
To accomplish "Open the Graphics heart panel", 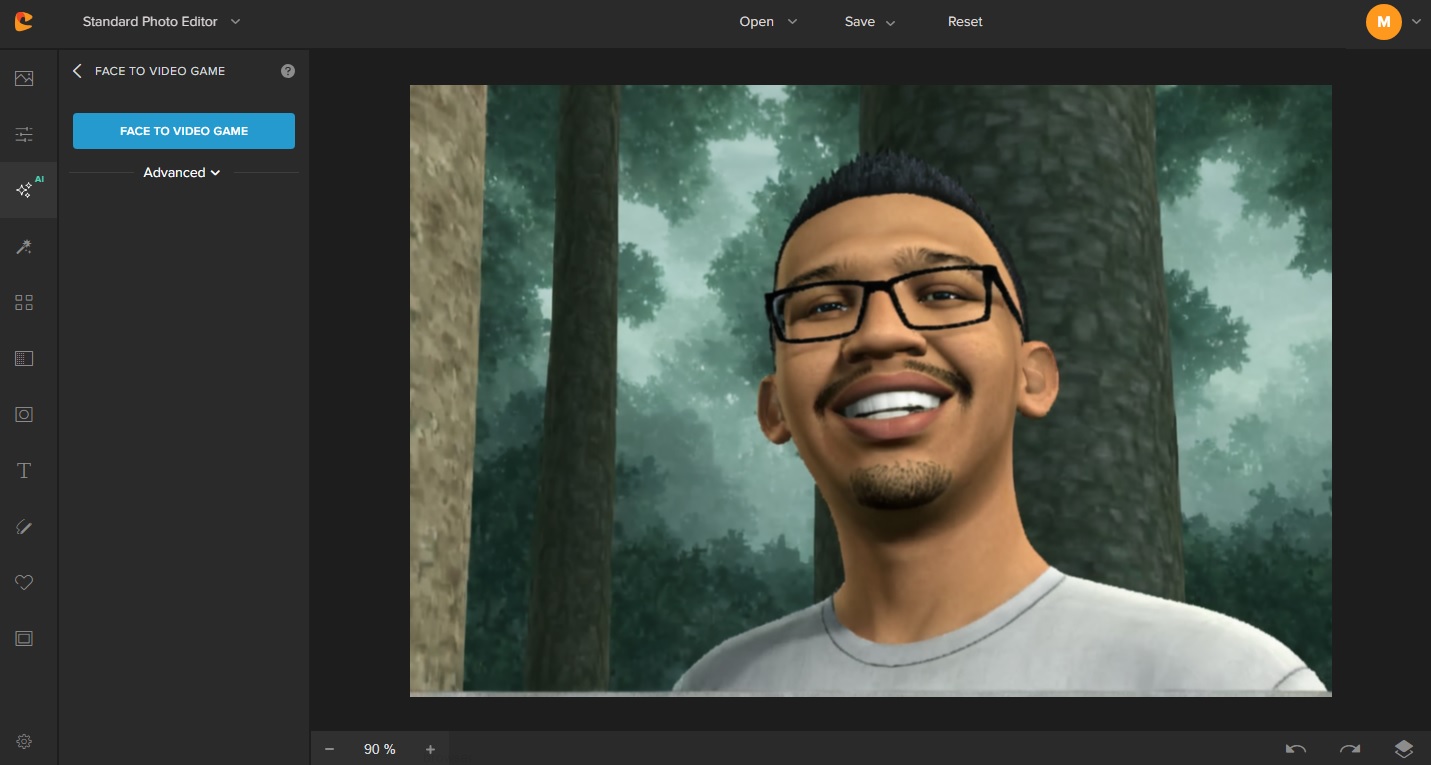I will point(24,583).
